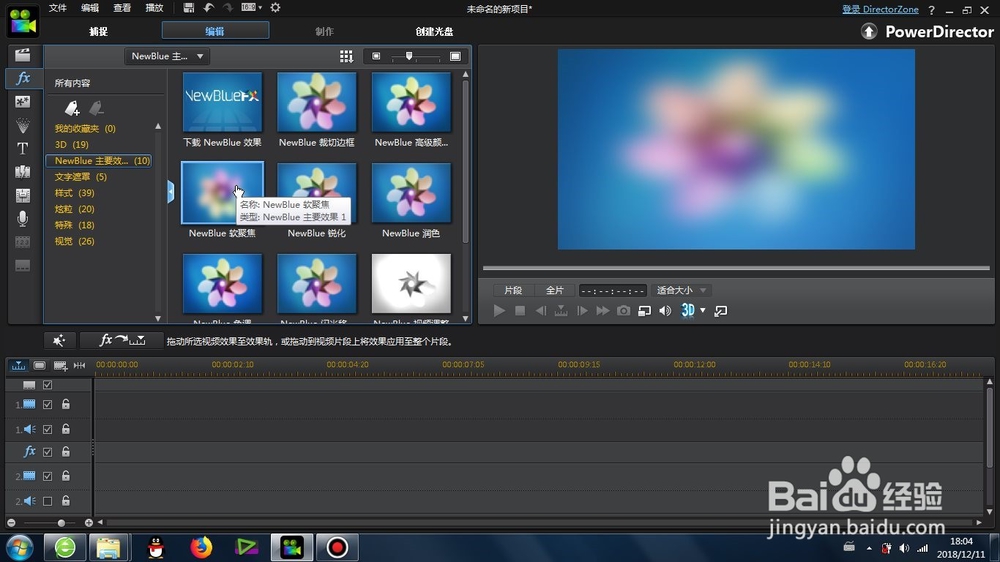Open the fit size 适合大小 dropdown
1000x562 pixels.
click(x=682, y=290)
